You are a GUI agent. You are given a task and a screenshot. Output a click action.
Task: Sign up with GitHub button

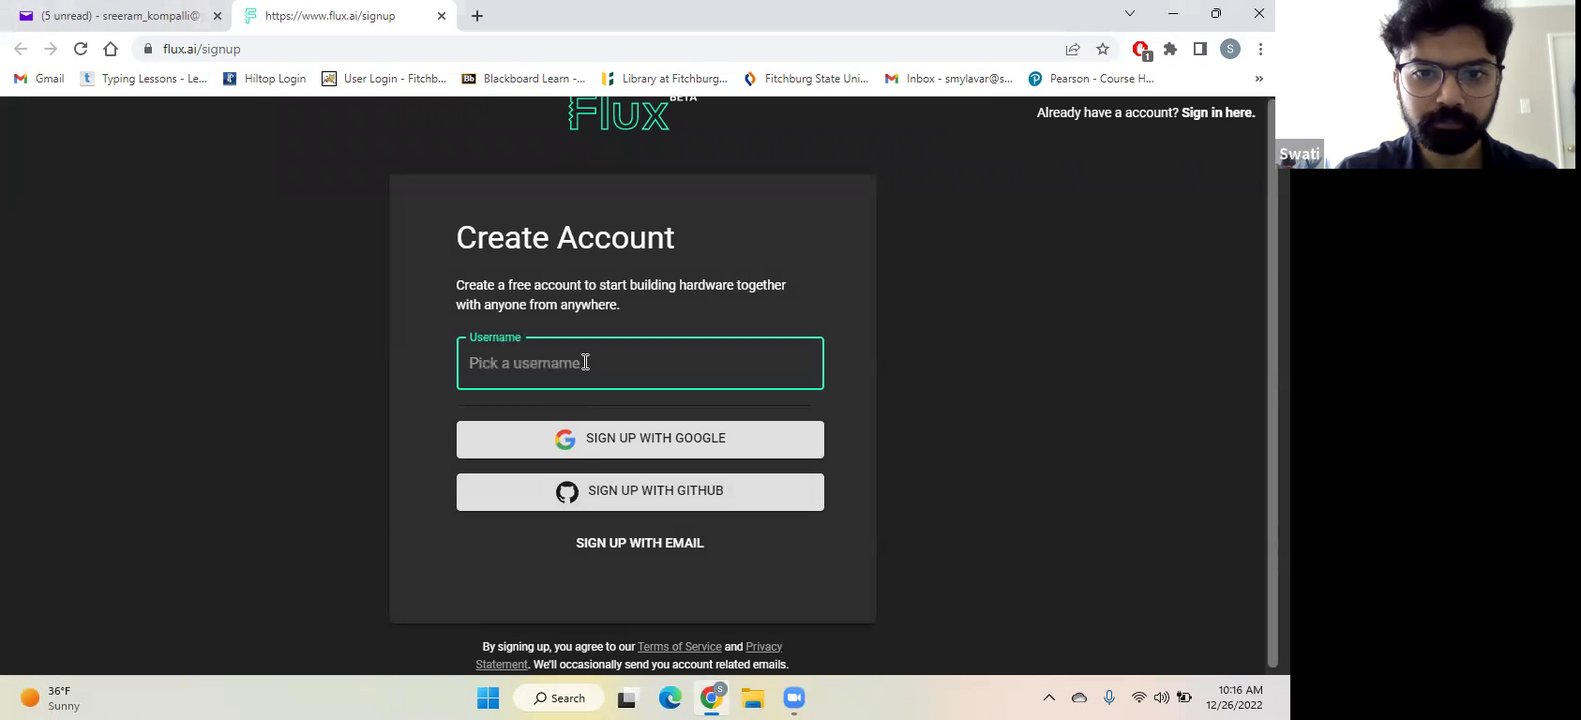(640, 492)
